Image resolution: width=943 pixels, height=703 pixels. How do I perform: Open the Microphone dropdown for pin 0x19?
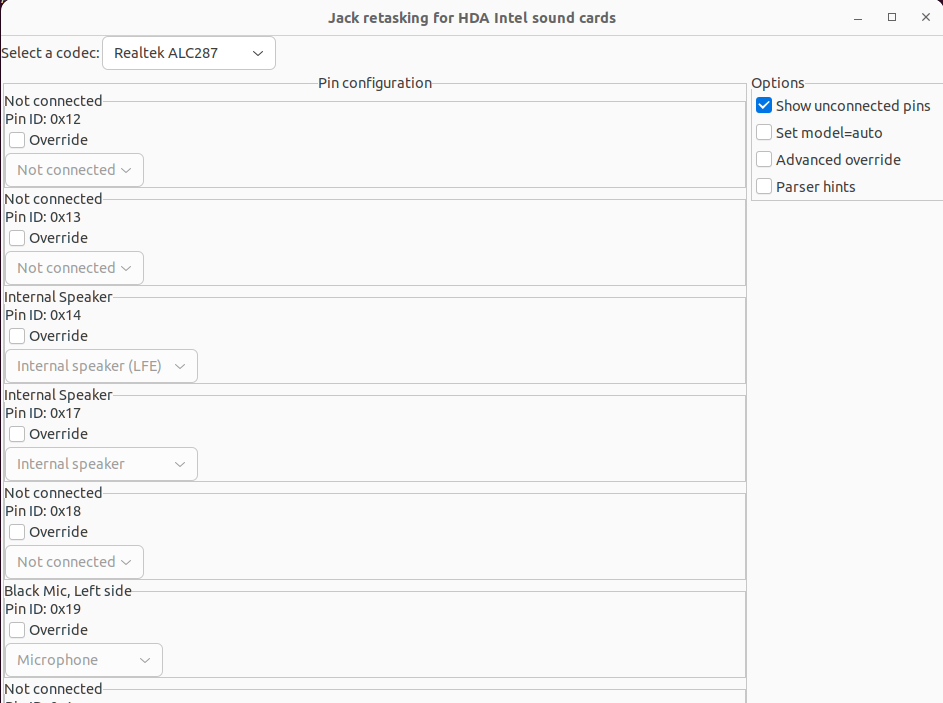click(x=84, y=660)
